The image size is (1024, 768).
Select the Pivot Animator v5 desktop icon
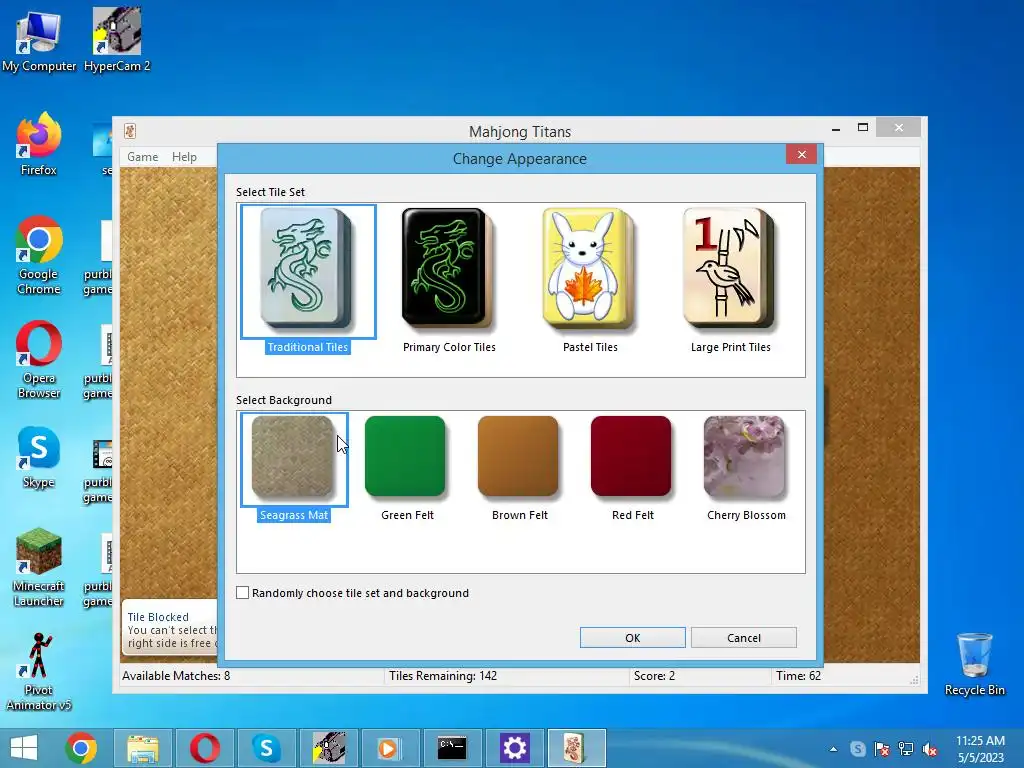tap(39, 671)
